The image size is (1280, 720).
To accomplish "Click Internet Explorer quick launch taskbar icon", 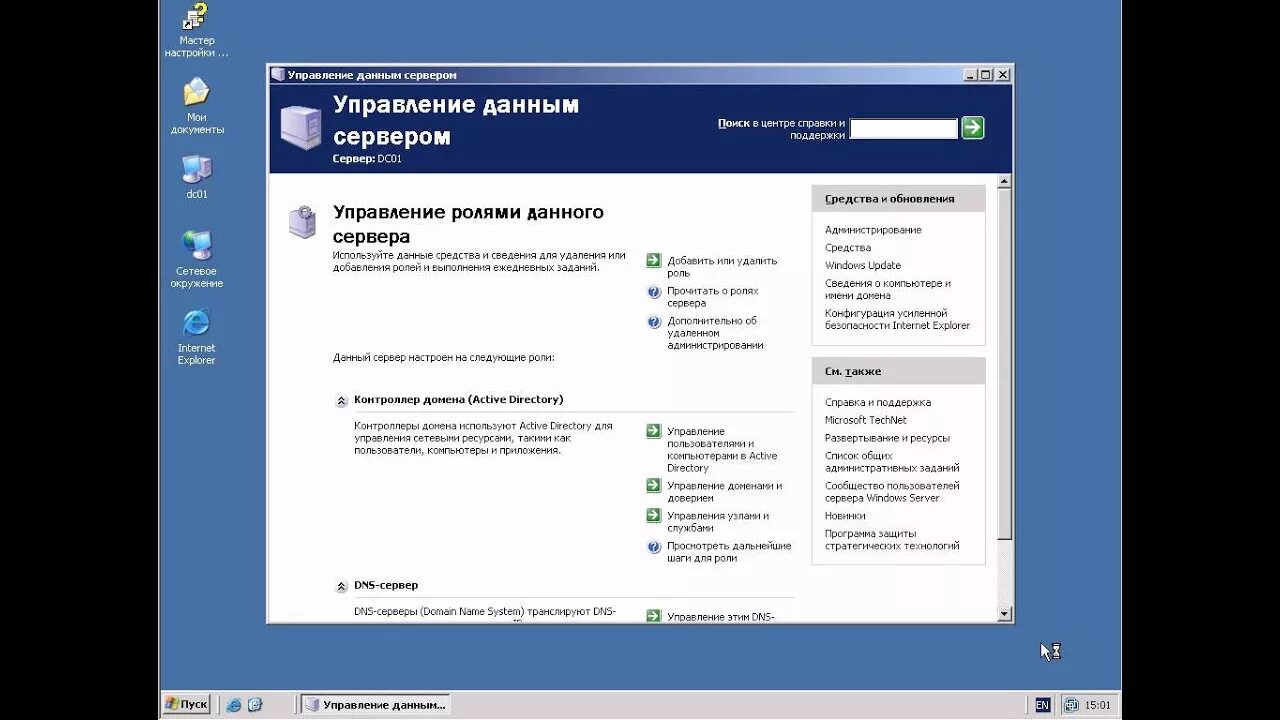I will point(234,704).
